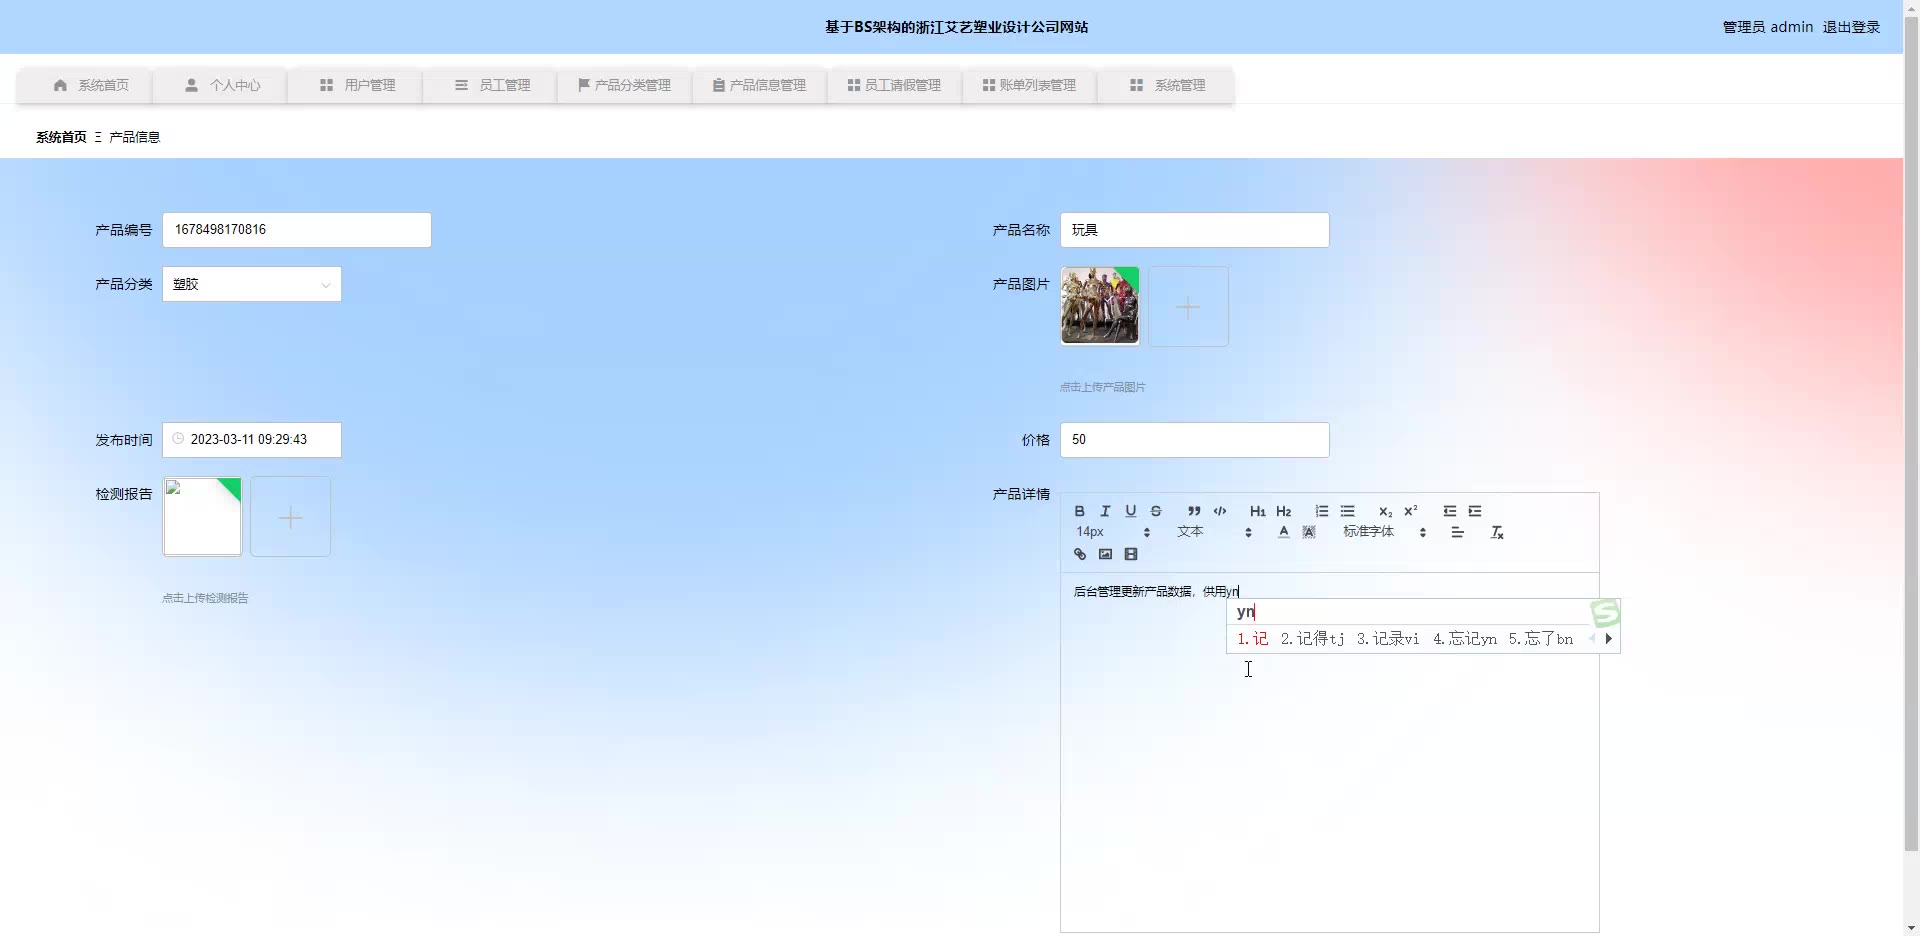Viewport: 1920px width, 936px height.
Task: Insert an image into product details
Action: 1105,554
